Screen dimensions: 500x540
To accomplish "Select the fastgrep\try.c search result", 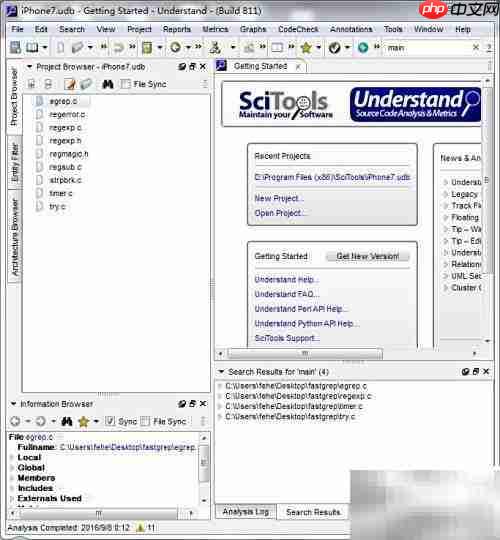I will click(290, 417).
